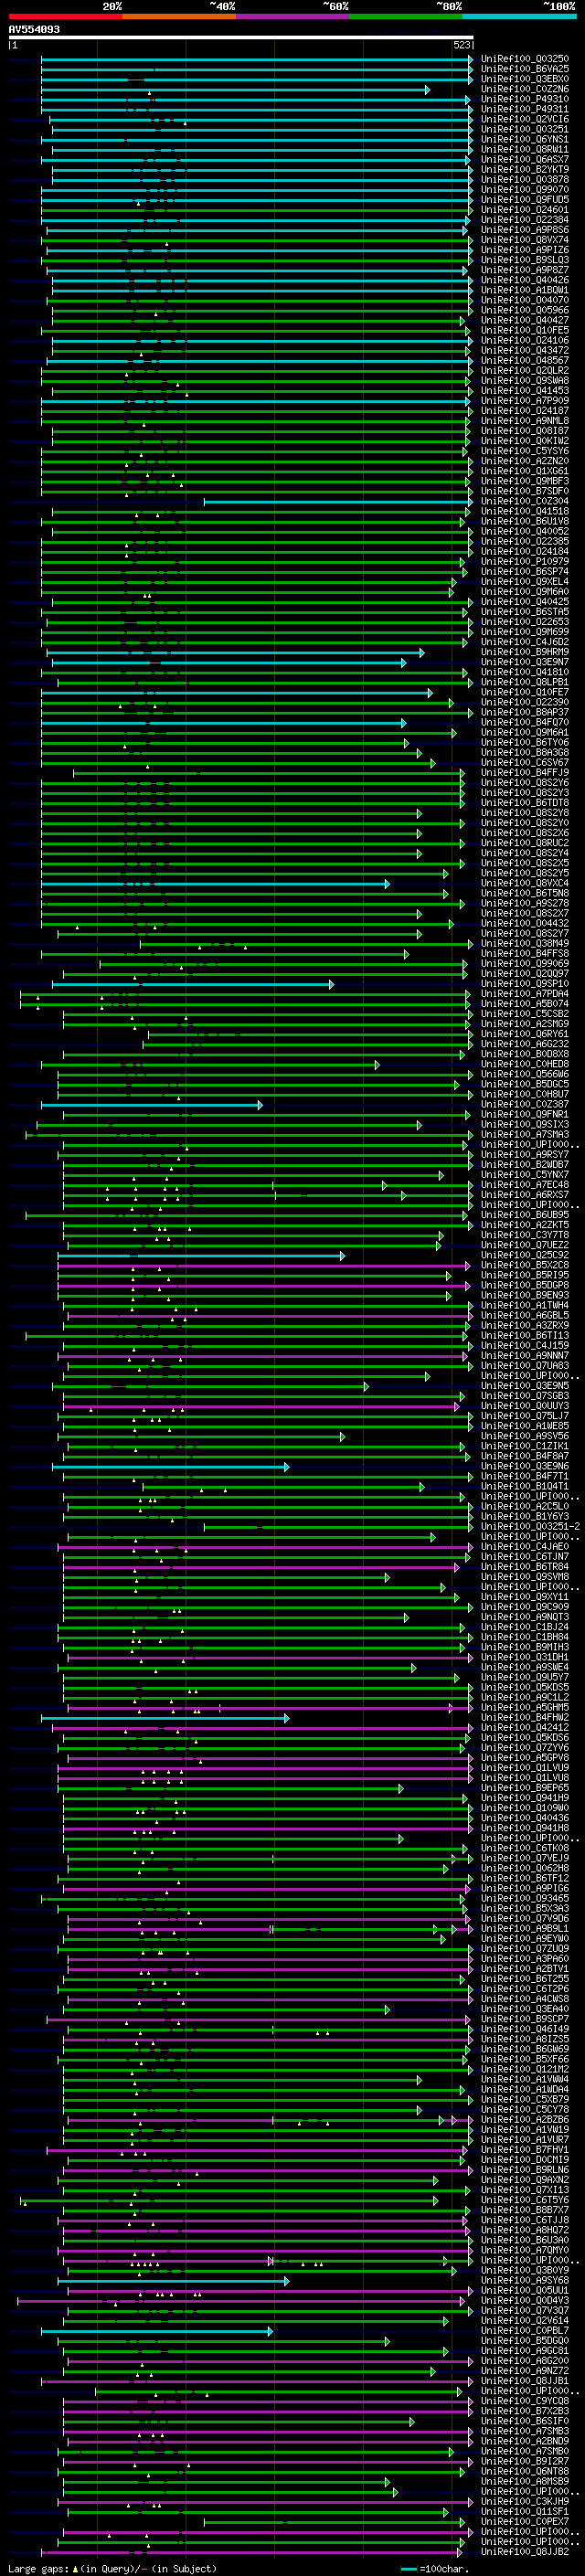Select hit label UniRef100_C6SV67

524,763
